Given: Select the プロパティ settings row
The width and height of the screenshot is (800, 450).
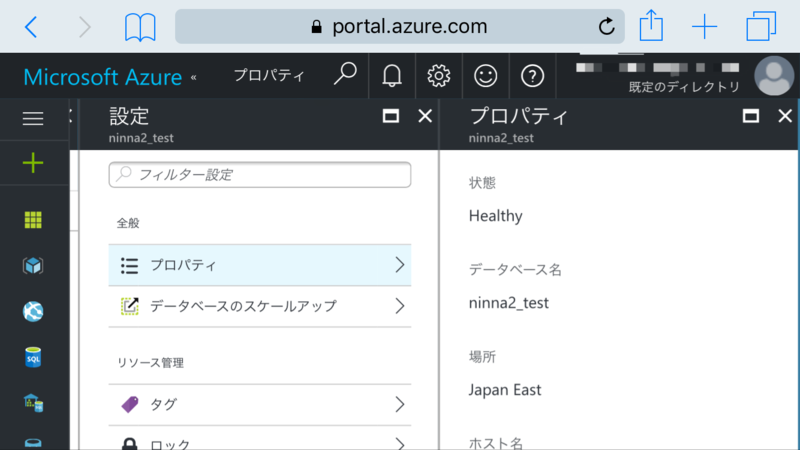Looking at the screenshot, I should [x=260, y=265].
